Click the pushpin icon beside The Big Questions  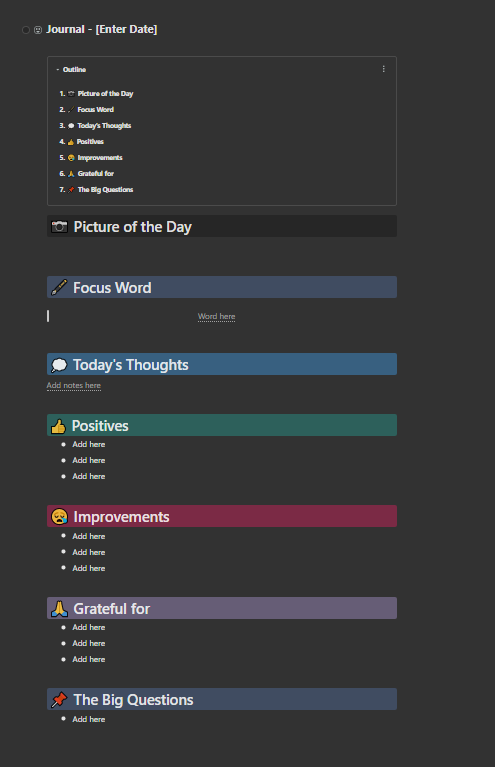click(x=59, y=700)
